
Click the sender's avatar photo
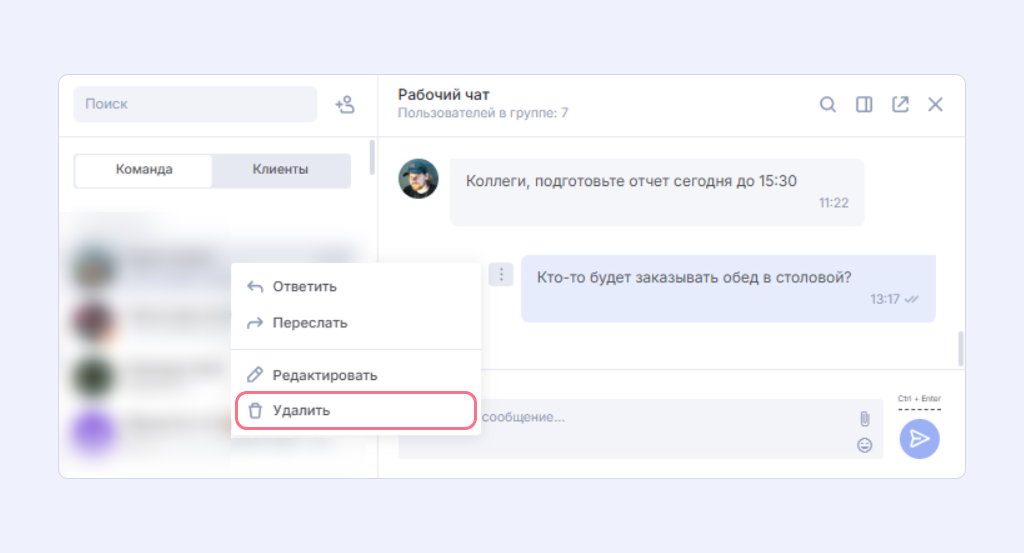coord(418,178)
